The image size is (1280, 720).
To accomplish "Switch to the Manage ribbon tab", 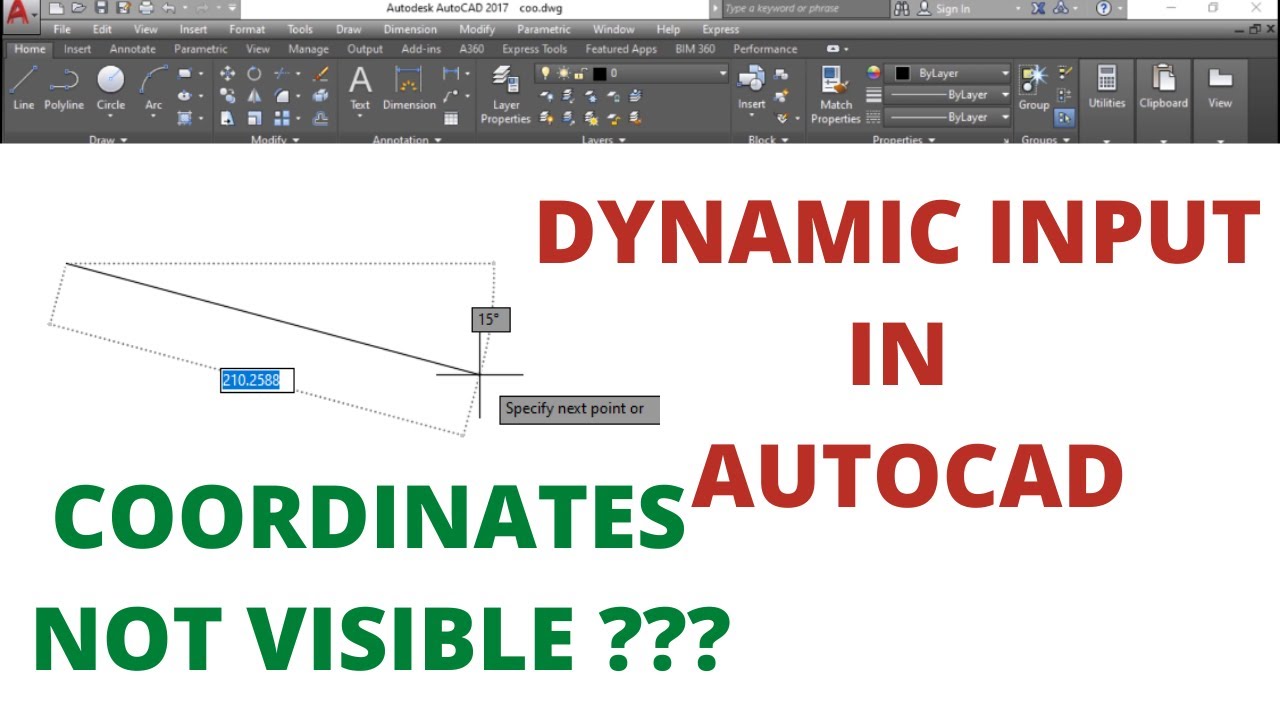I will point(309,49).
